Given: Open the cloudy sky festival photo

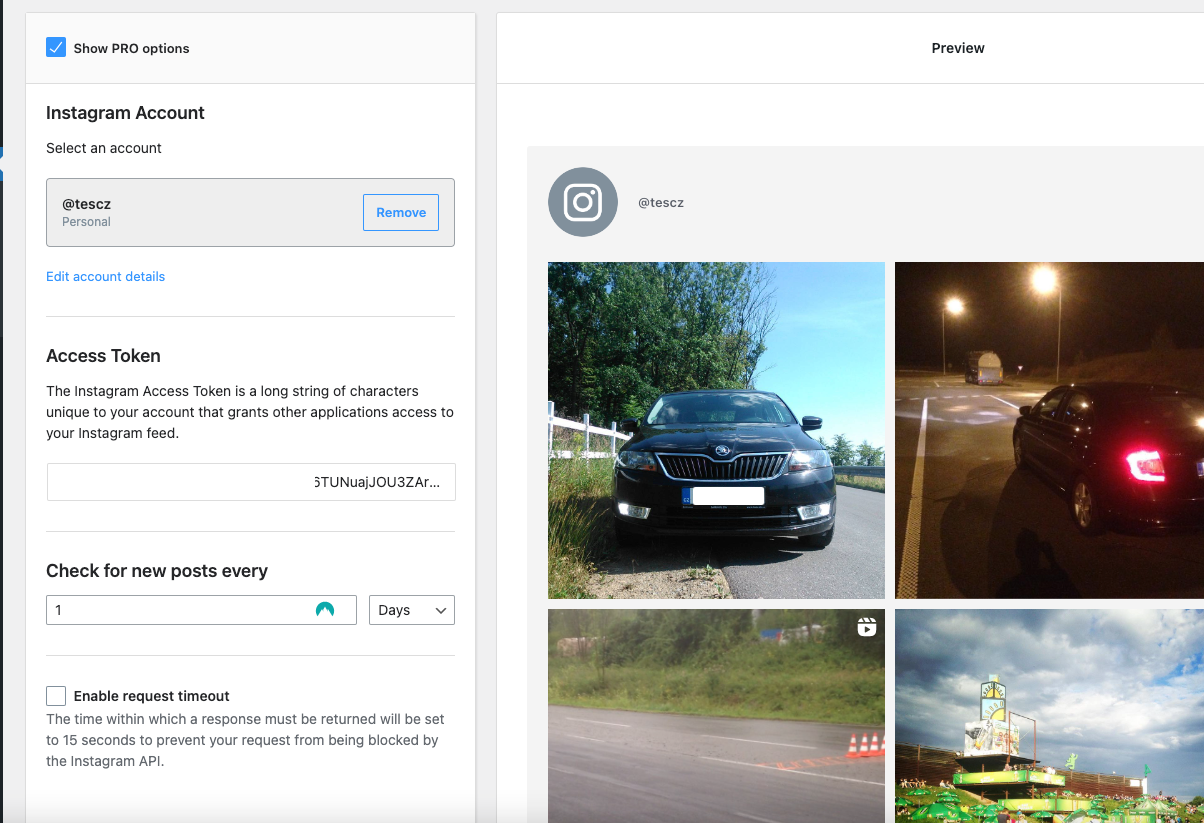Looking at the screenshot, I should tap(1049, 716).
